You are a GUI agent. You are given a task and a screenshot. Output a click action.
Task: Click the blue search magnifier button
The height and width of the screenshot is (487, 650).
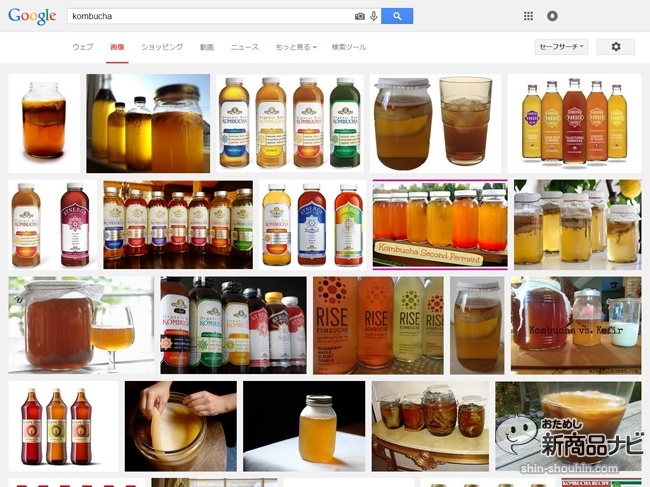point(397,16)
